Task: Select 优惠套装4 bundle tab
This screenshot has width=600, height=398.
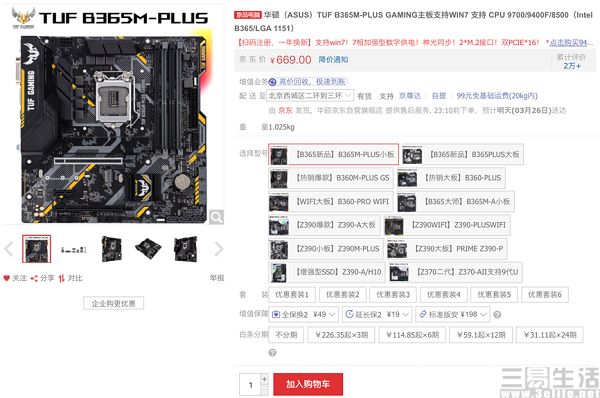Action: (443, 295)
